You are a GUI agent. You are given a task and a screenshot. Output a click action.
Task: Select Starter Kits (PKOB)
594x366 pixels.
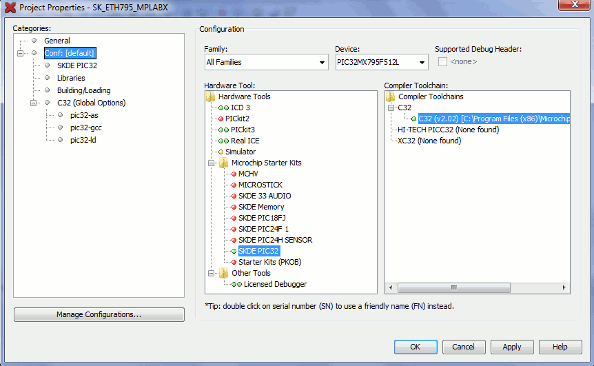[x=270, y=262]
